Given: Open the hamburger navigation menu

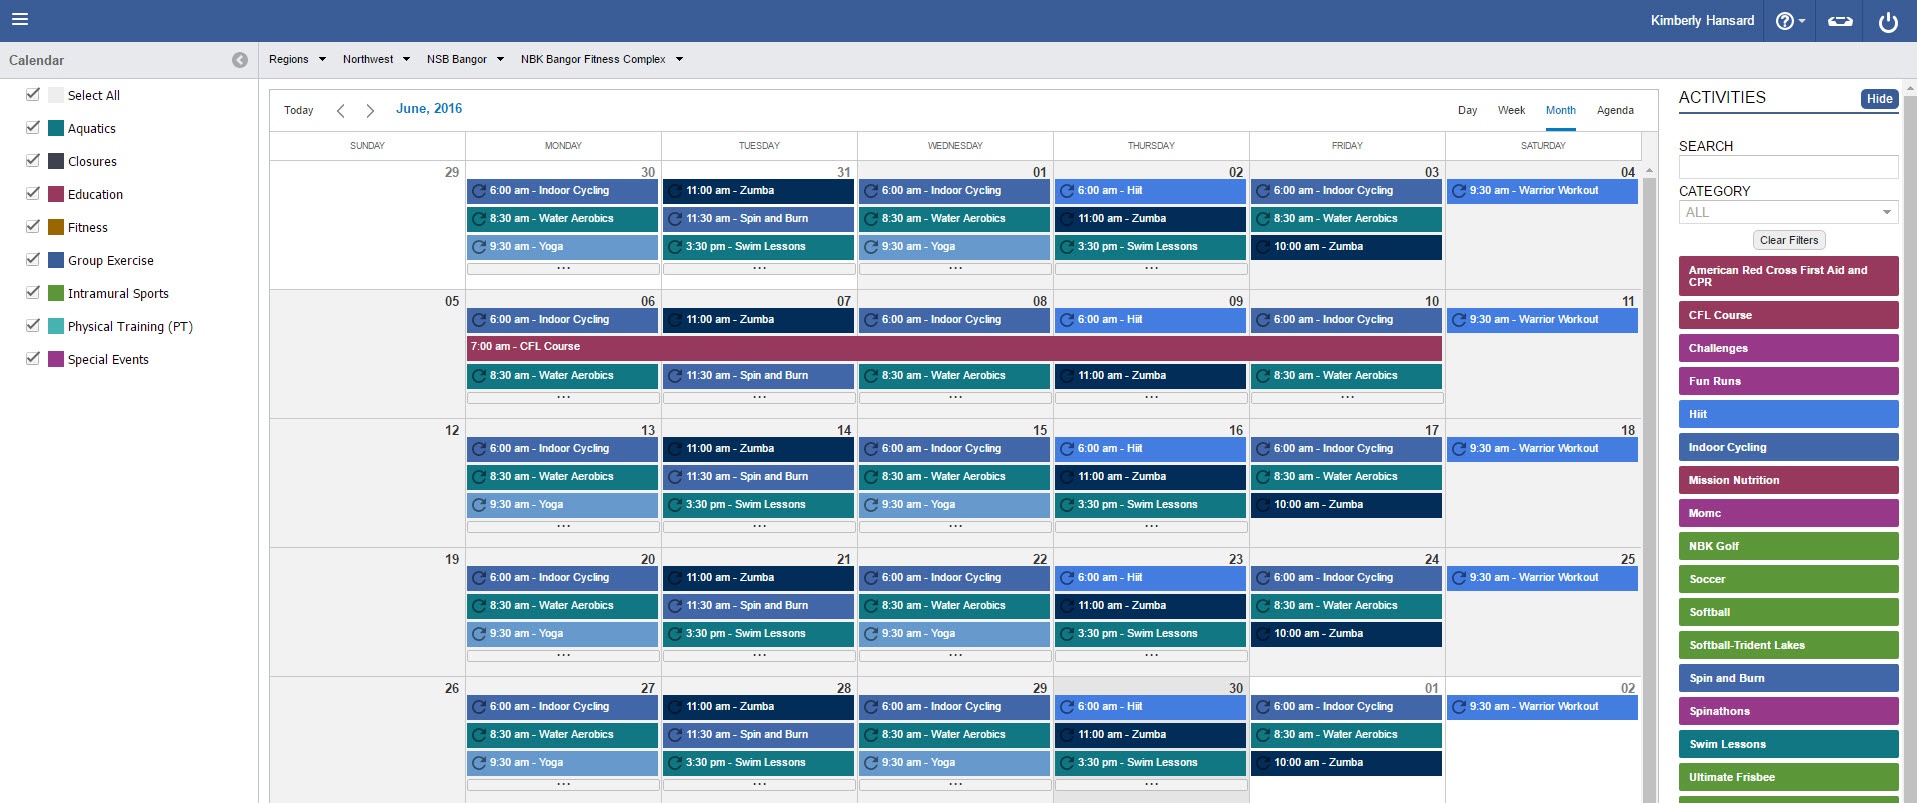Looking at the screenshot, I should tap(20, 20).
